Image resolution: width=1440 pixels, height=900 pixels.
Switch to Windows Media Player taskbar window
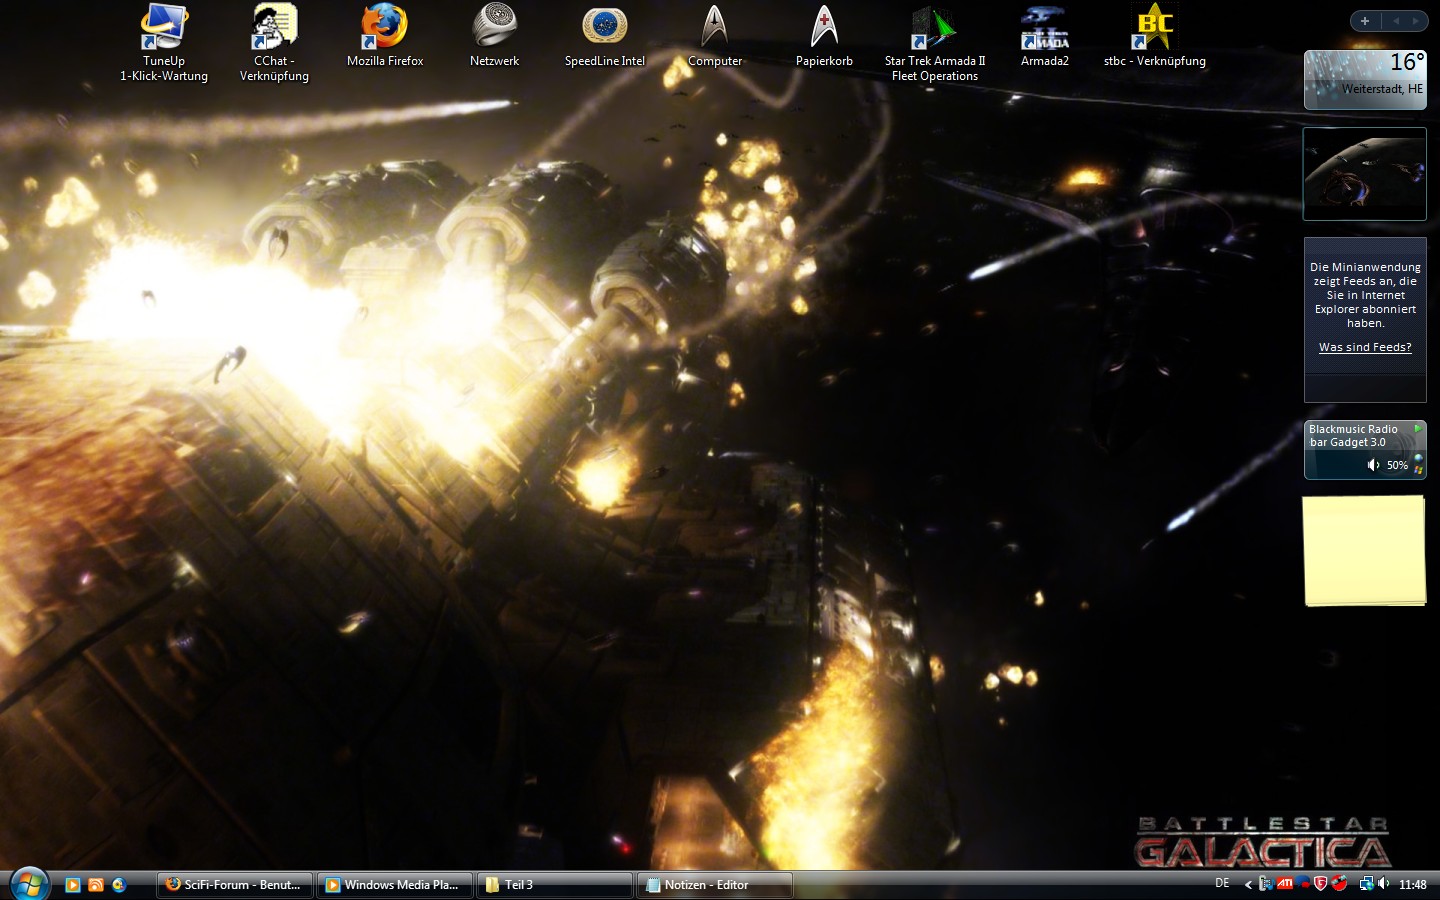point(394,885)
